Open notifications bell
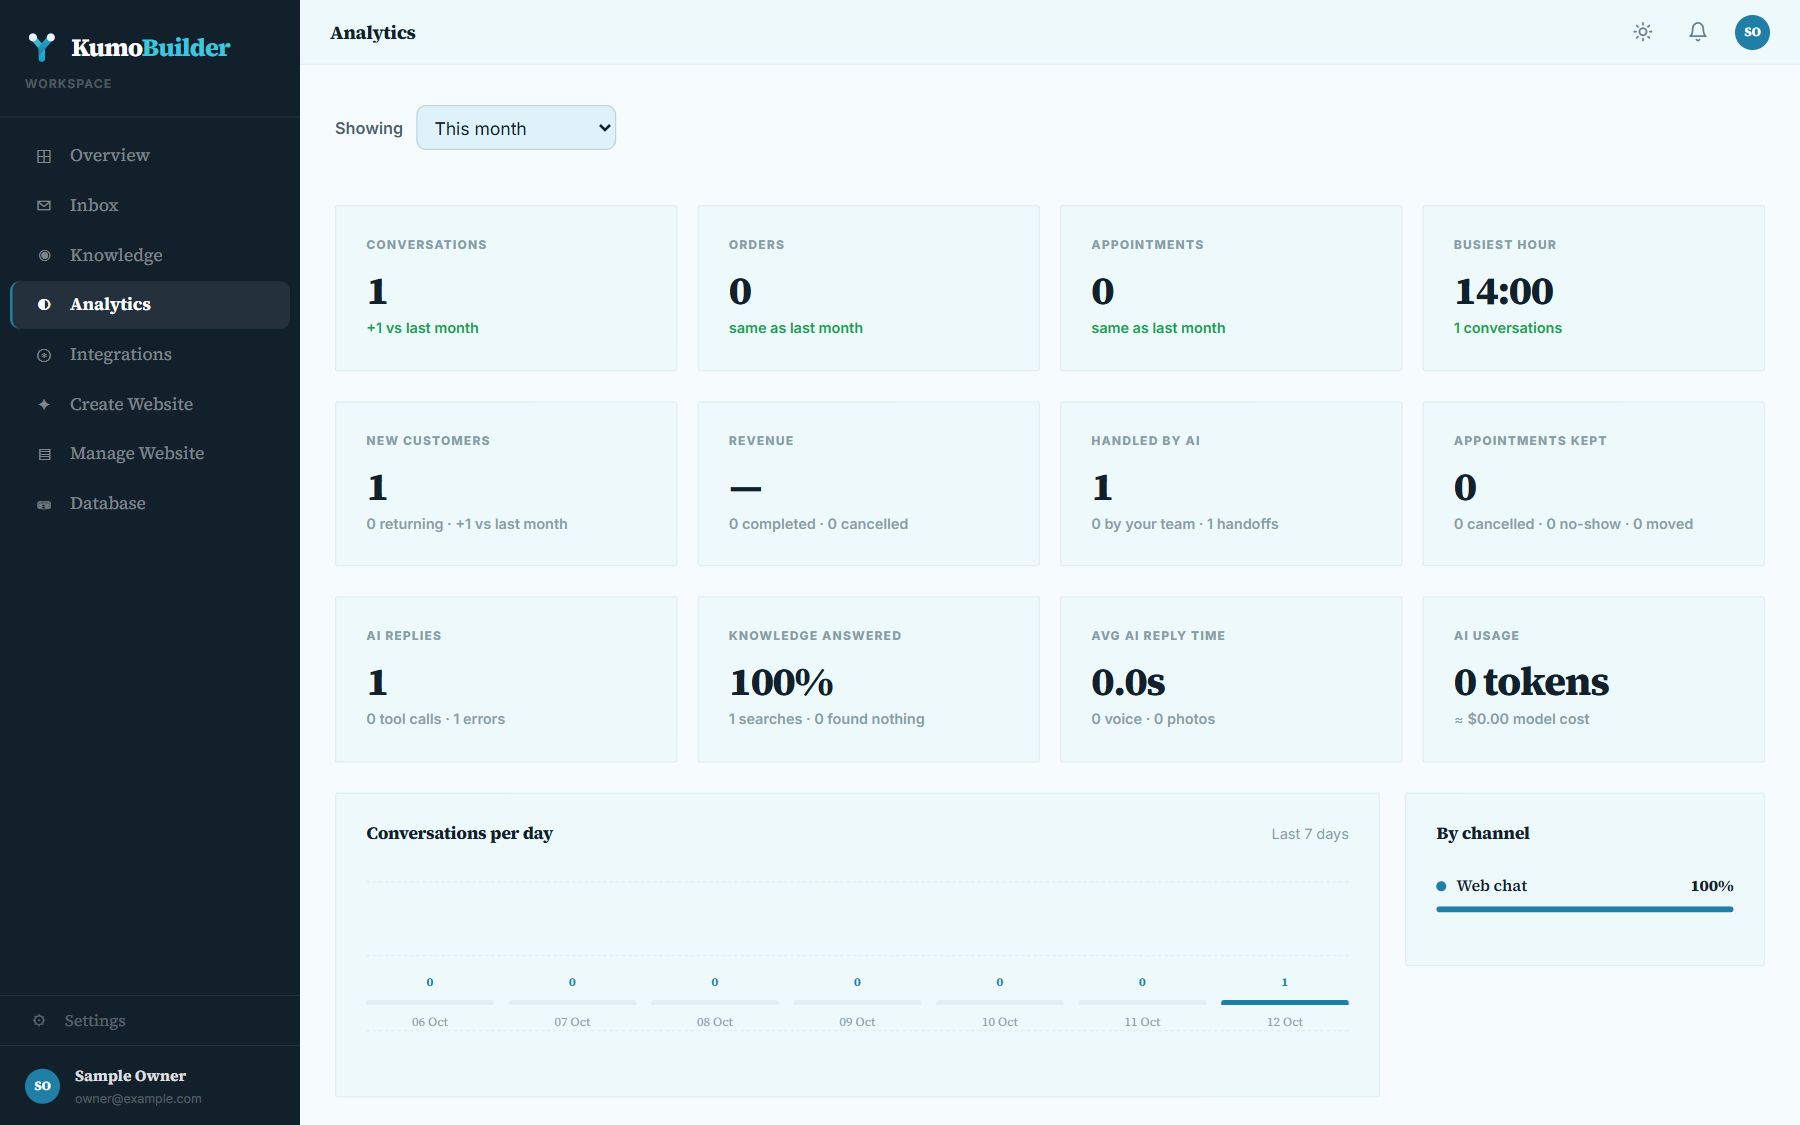 point(1698,32)
